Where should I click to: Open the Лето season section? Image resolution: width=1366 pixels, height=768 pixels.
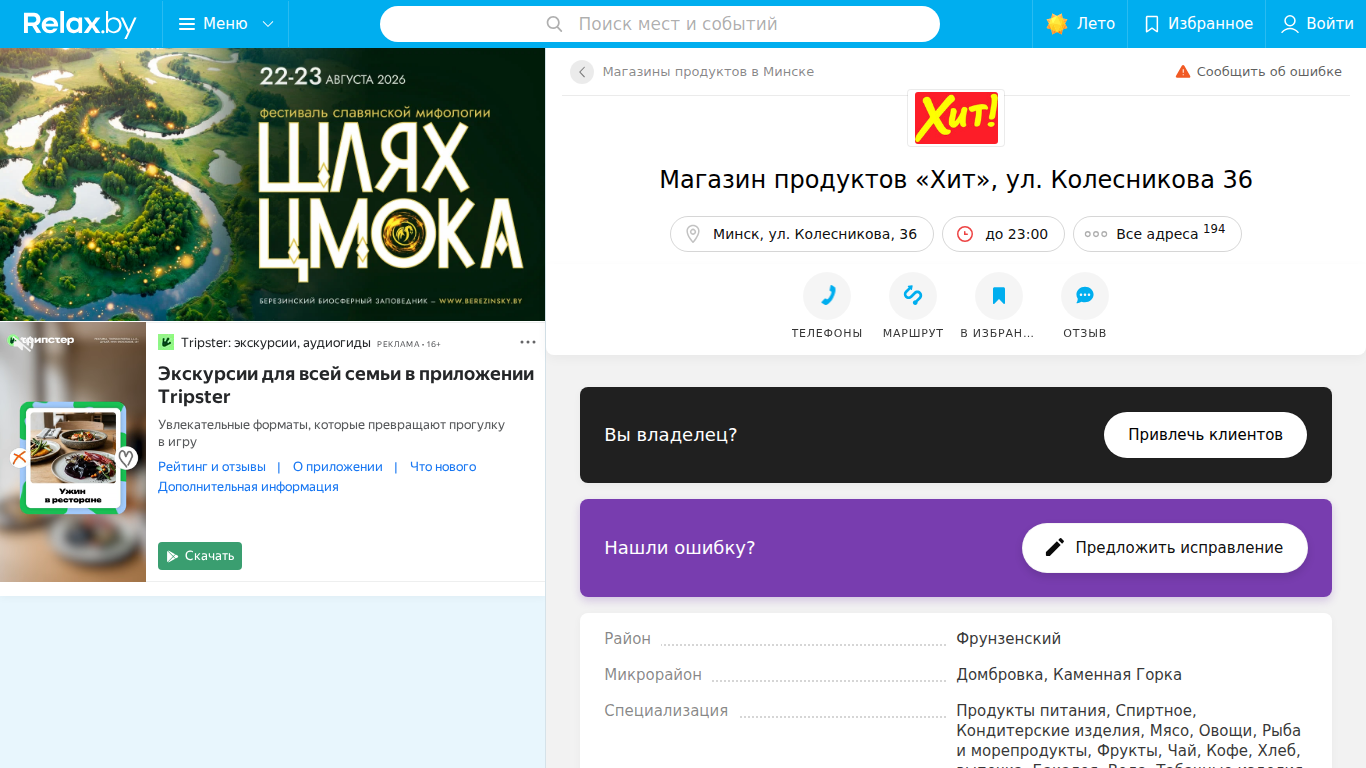[x=1080, y=24]
